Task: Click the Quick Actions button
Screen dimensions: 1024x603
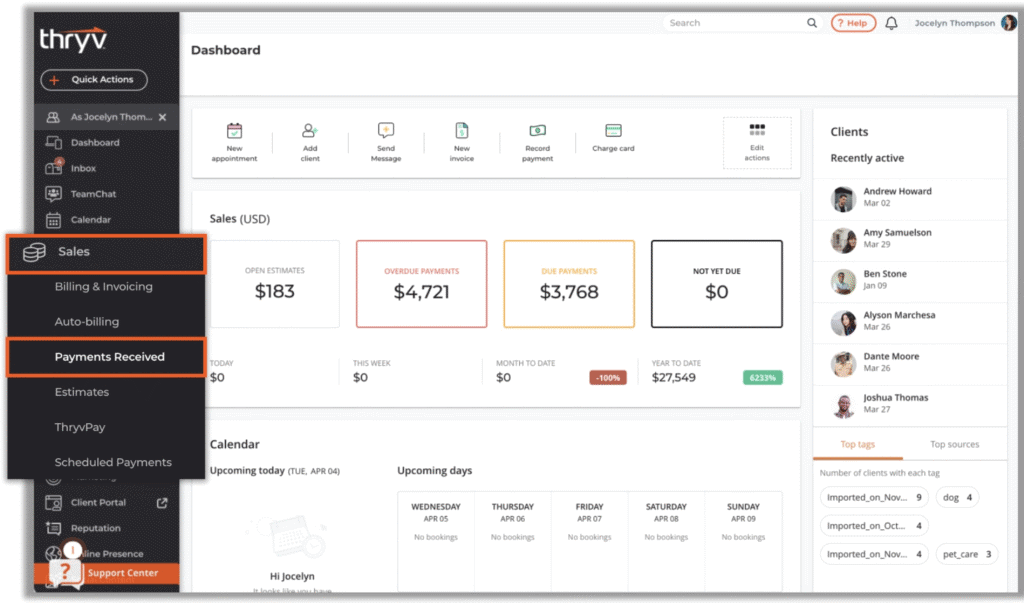Action: 94,80
